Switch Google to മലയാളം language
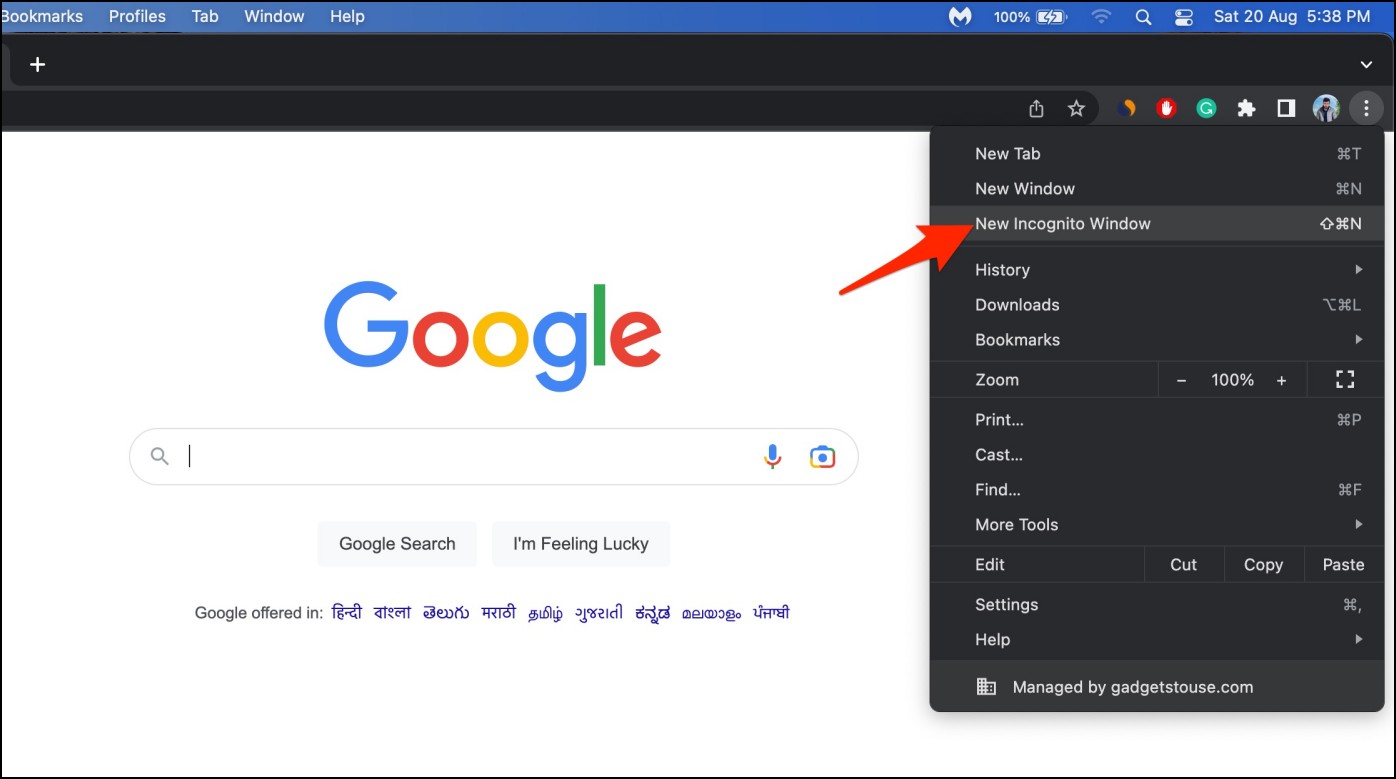The height and width of the screenshot is (779, 1396). [x=712, y=614]
